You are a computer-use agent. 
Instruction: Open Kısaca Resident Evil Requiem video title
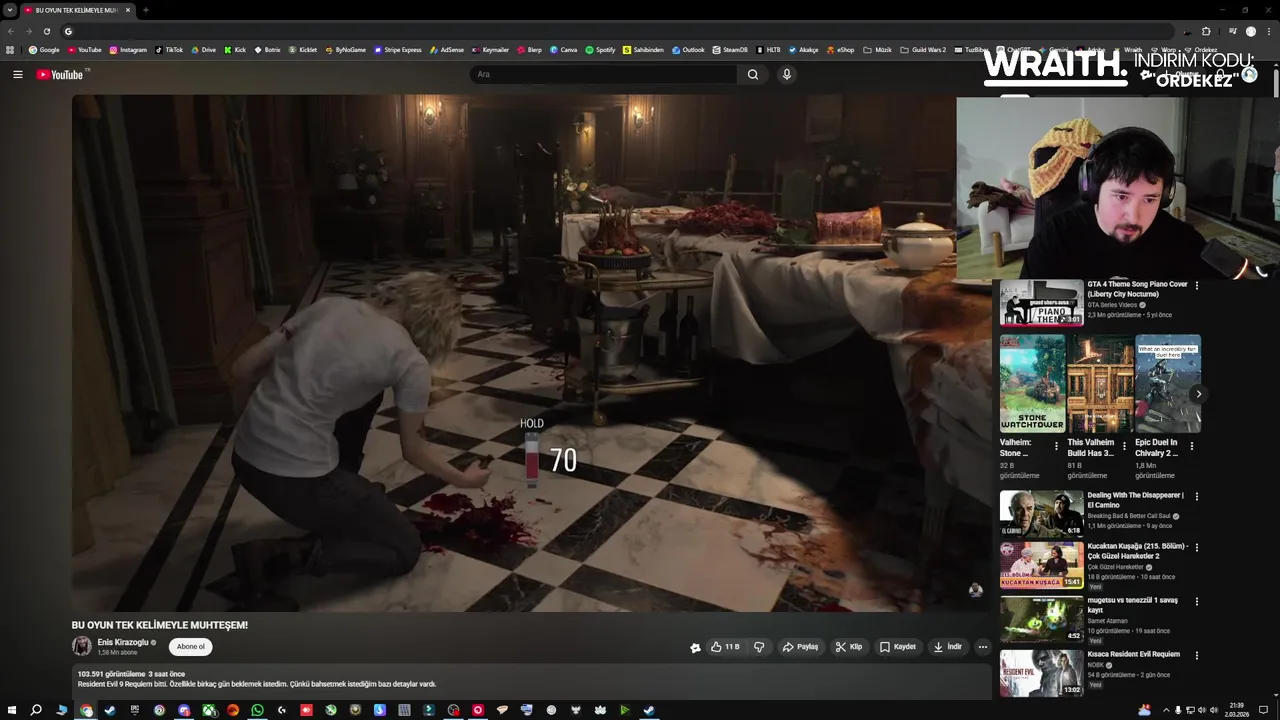point(1133,654)
